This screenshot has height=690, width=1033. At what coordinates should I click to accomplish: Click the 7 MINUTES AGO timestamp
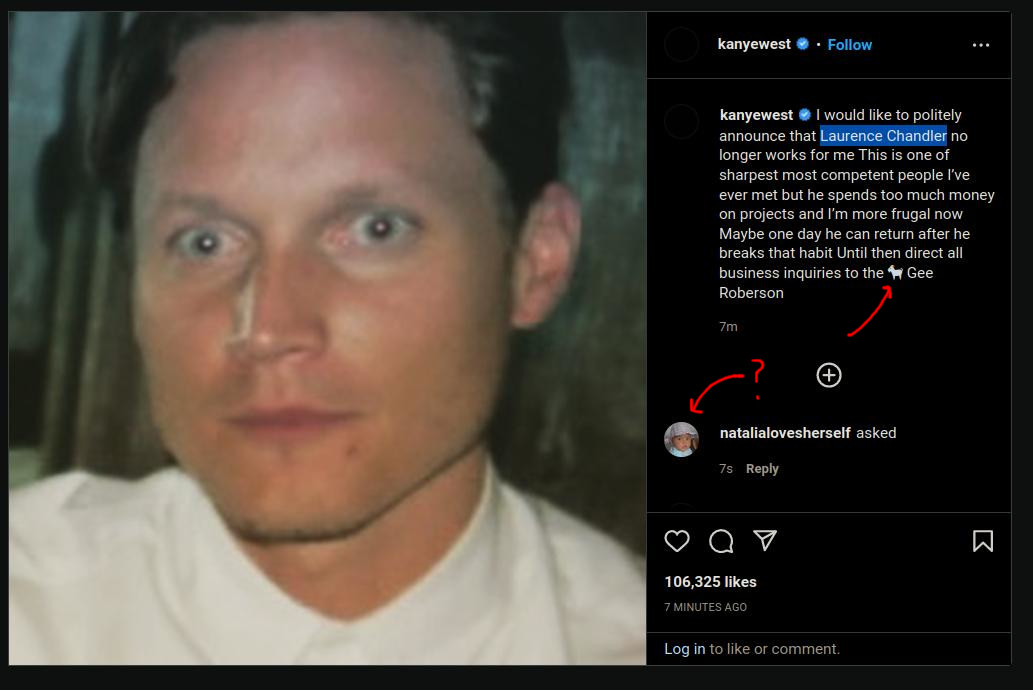(705, 607)
